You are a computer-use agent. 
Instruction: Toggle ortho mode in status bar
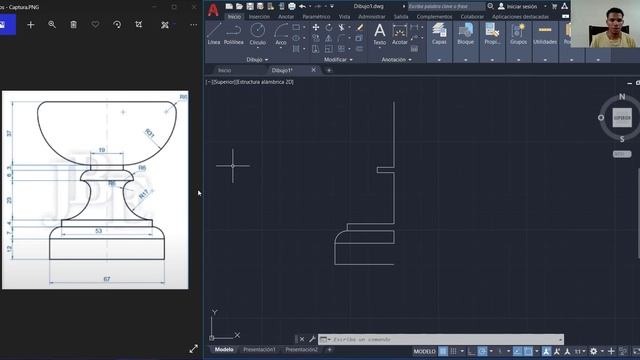pyautogui.click(x=471, y=351)
